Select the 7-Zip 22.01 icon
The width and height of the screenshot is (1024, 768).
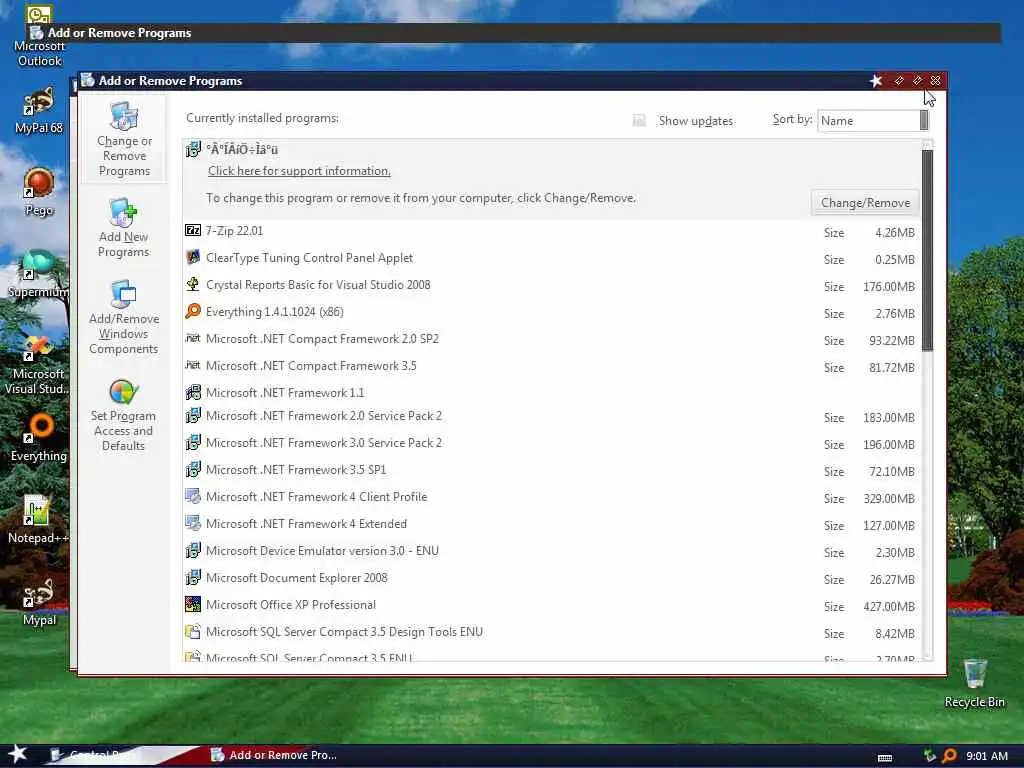click(193, 230)
